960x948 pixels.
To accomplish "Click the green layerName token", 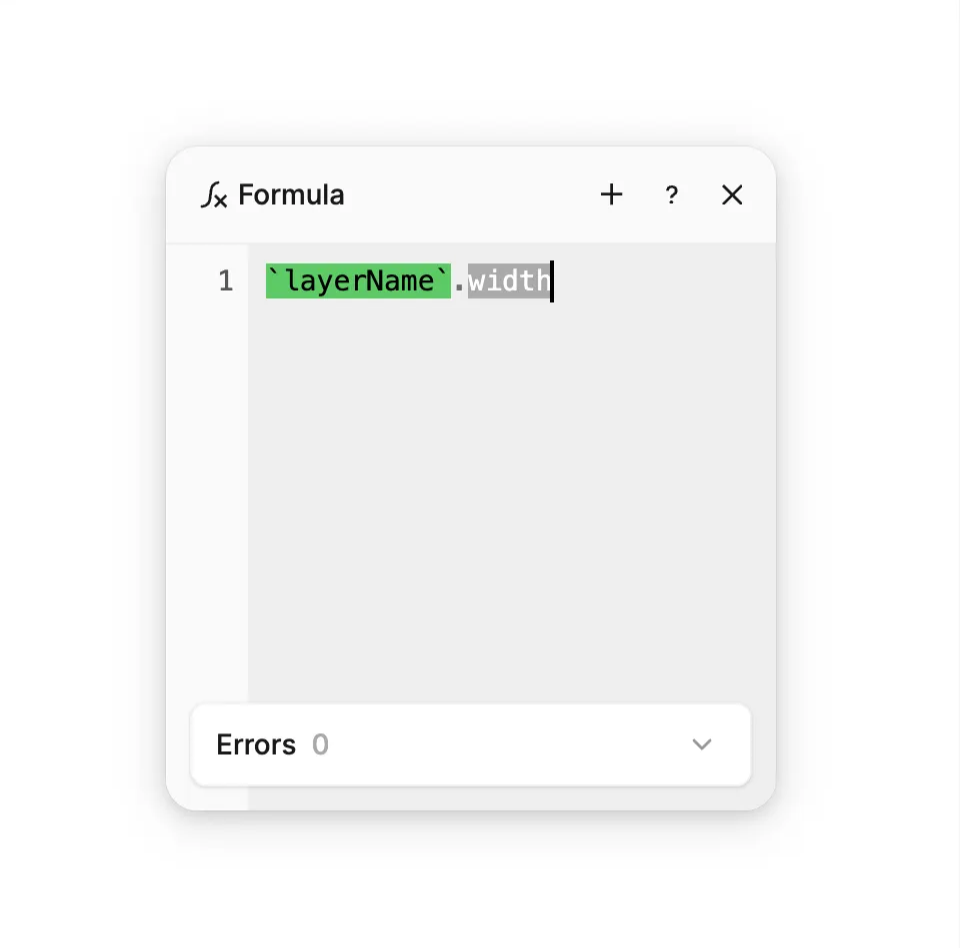I will tap(357, 281).
